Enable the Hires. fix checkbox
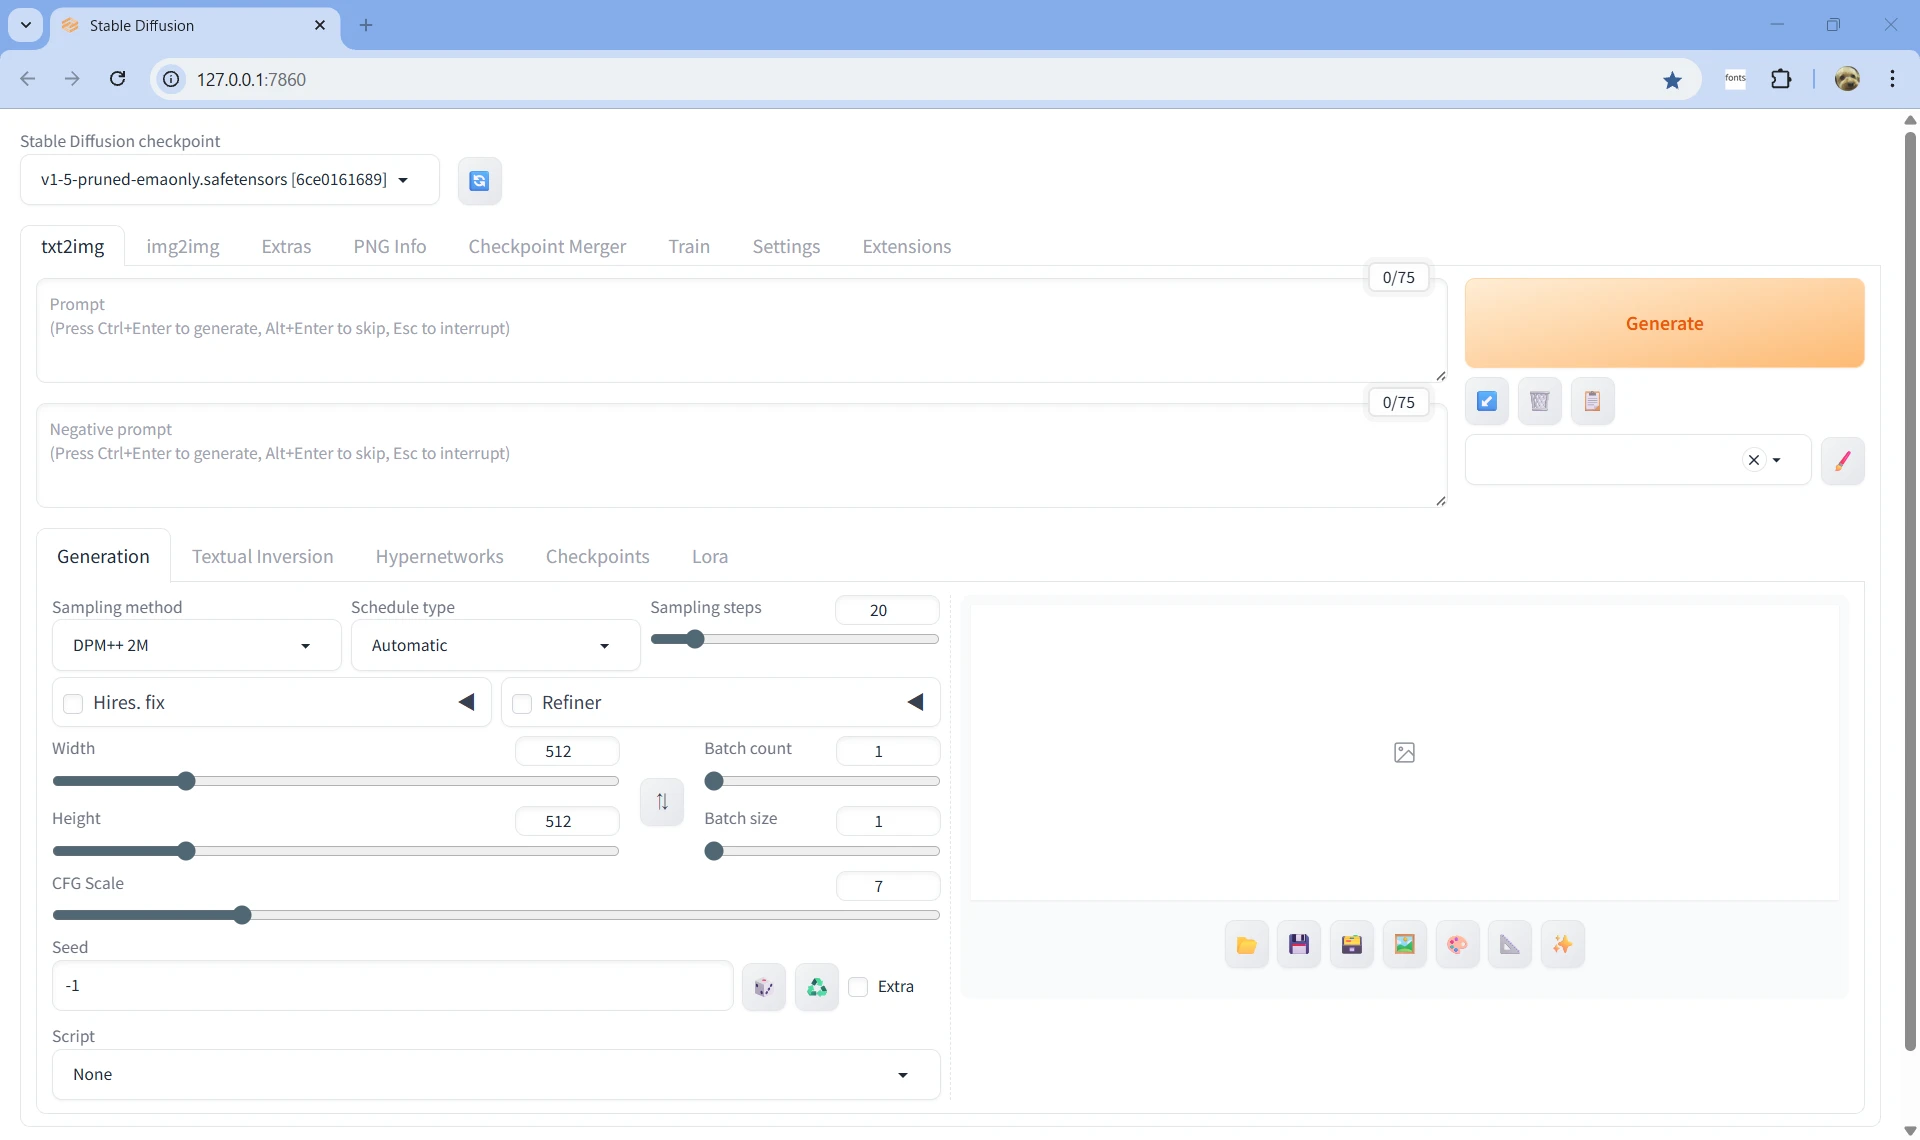1920x1140 pixels. 73,703
